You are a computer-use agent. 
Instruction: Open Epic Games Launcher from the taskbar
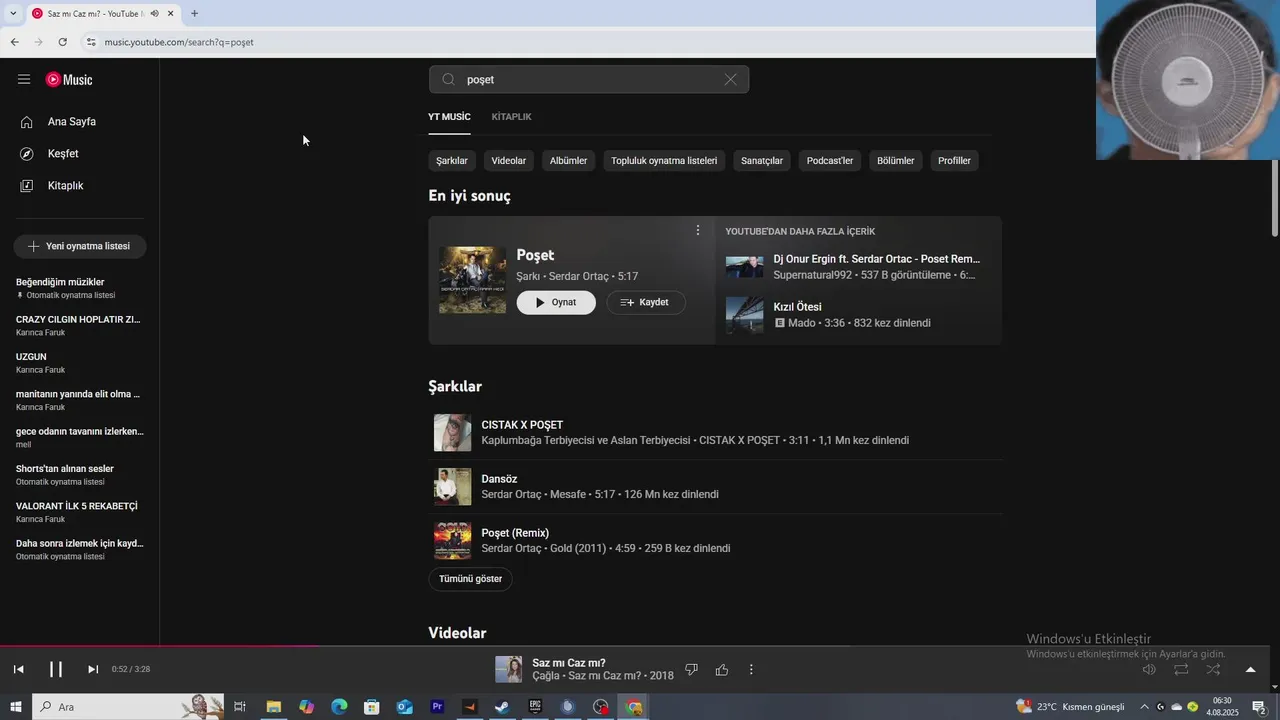[x=535, y=707]
